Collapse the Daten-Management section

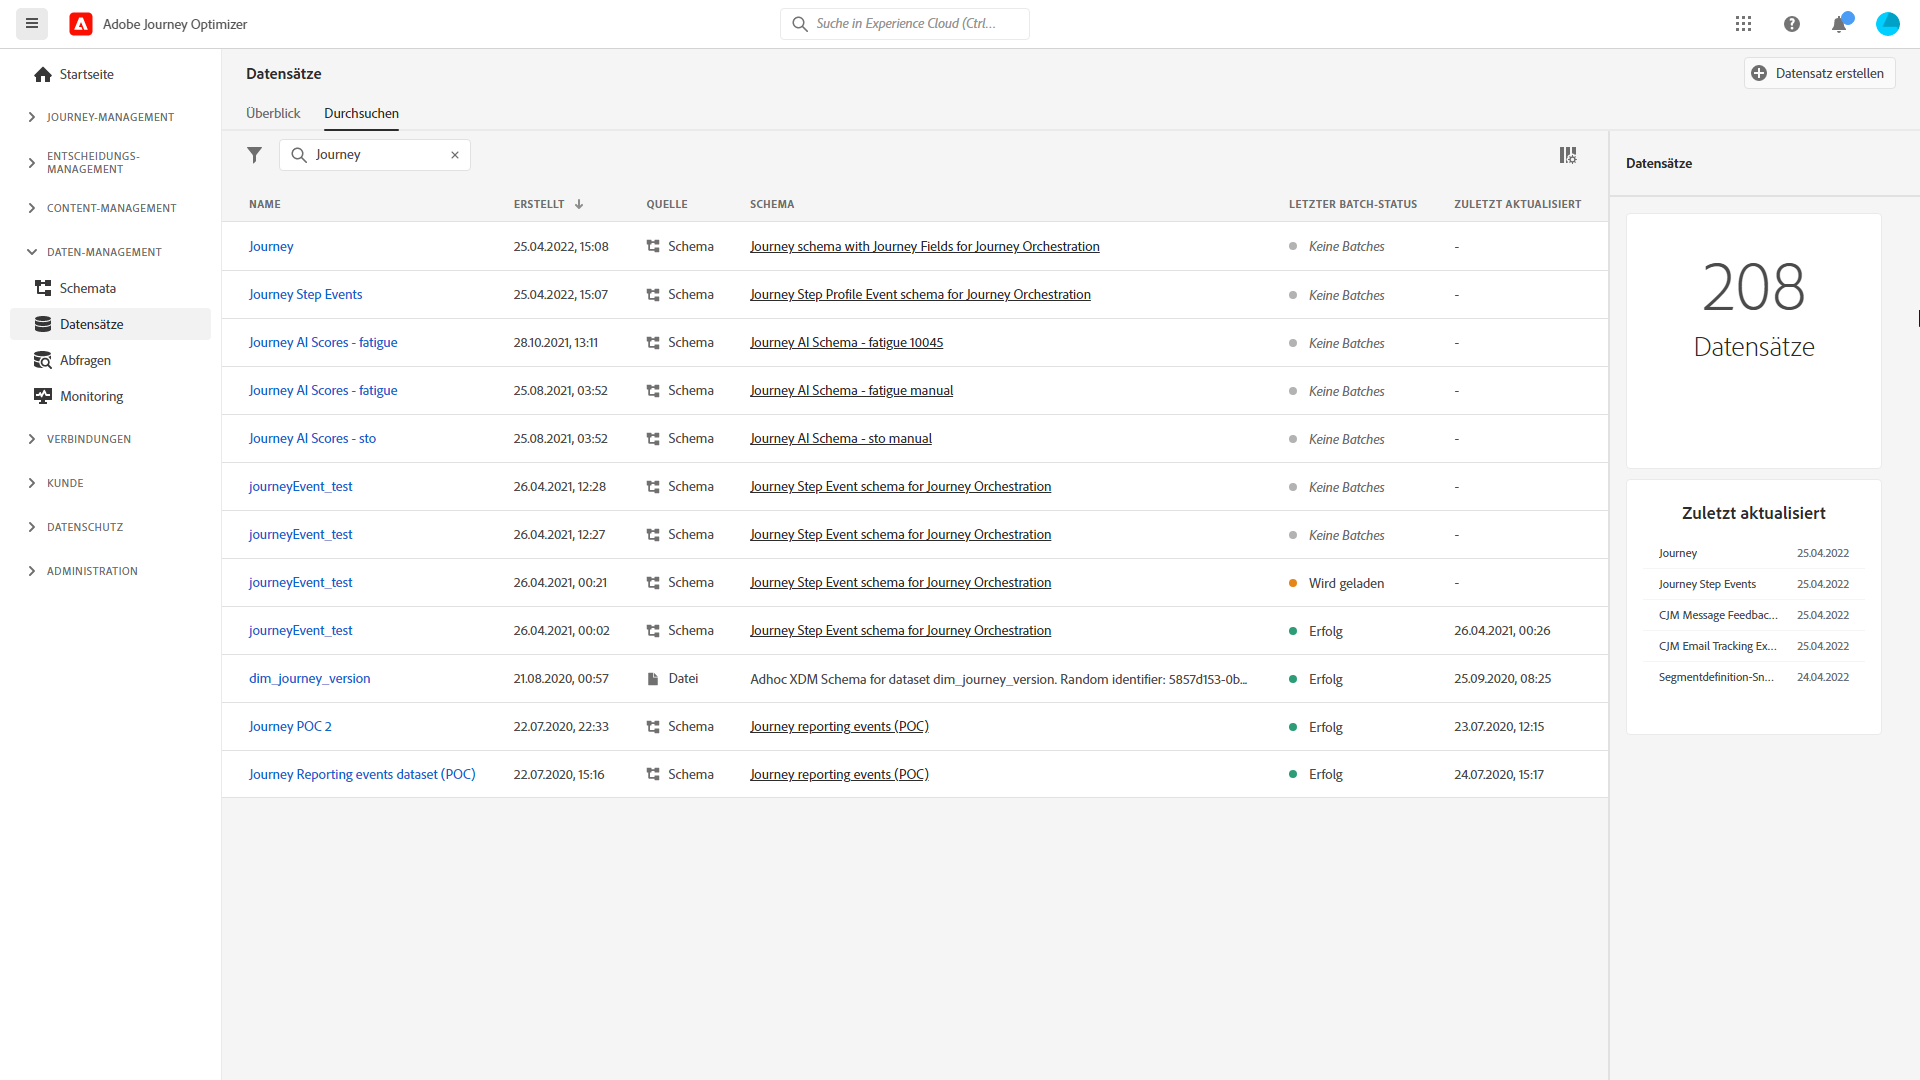104,252
